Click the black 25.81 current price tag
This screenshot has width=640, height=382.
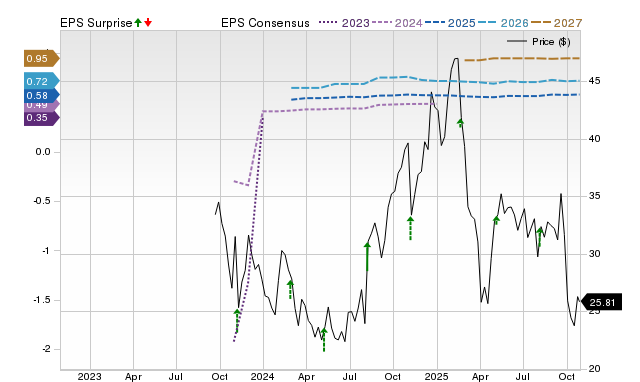(601, 302)
